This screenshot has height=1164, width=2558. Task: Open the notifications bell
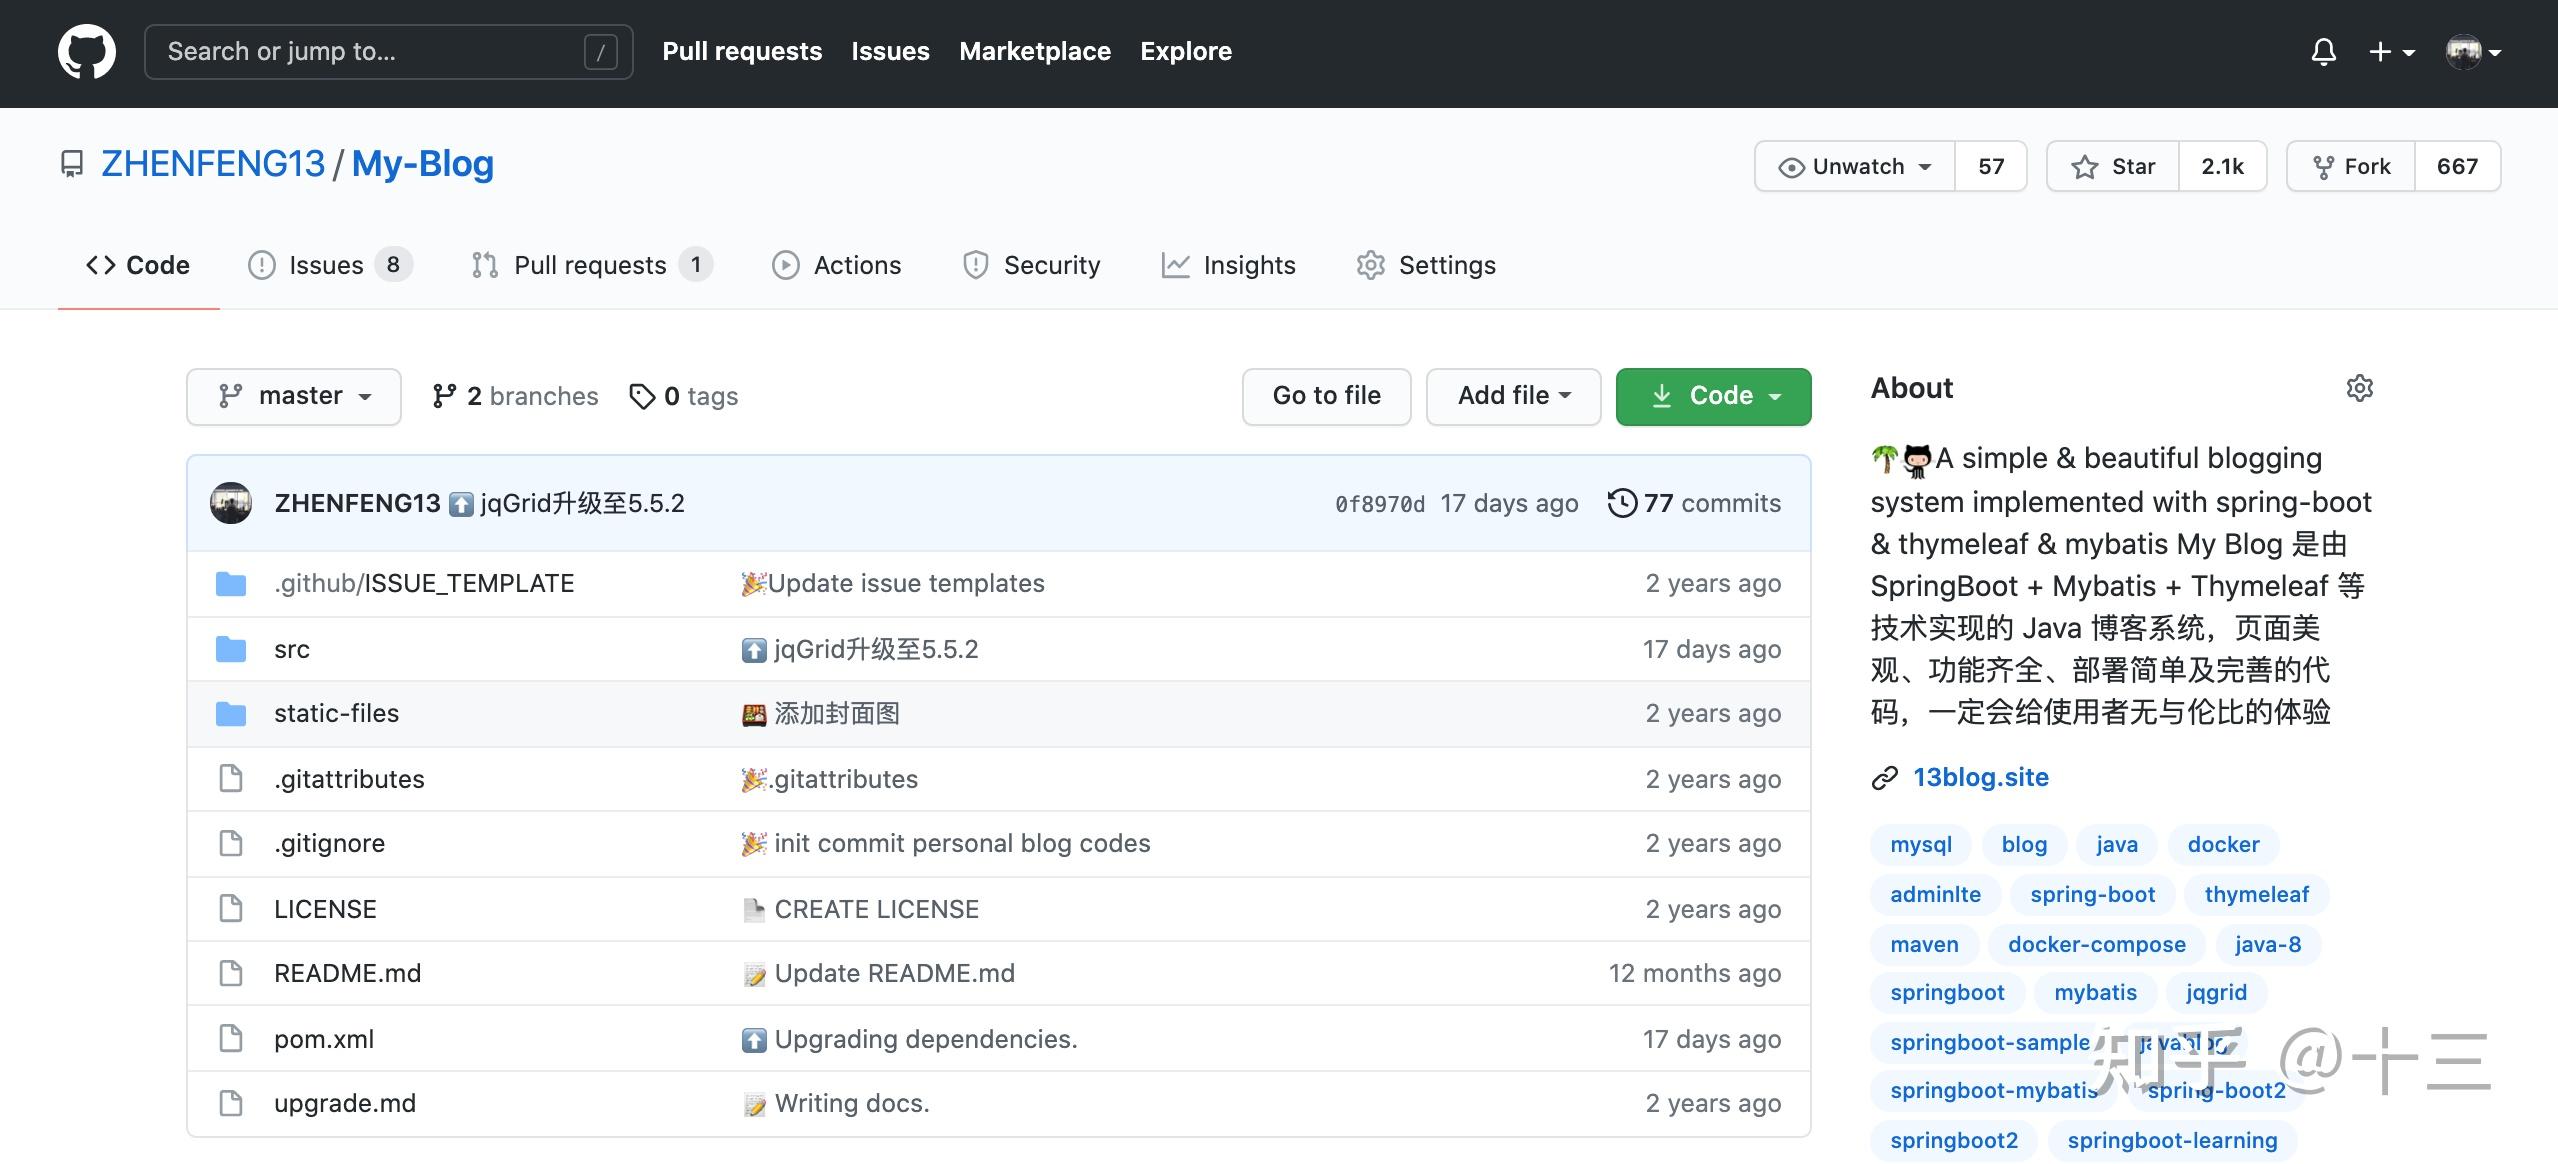point(2323,52)
